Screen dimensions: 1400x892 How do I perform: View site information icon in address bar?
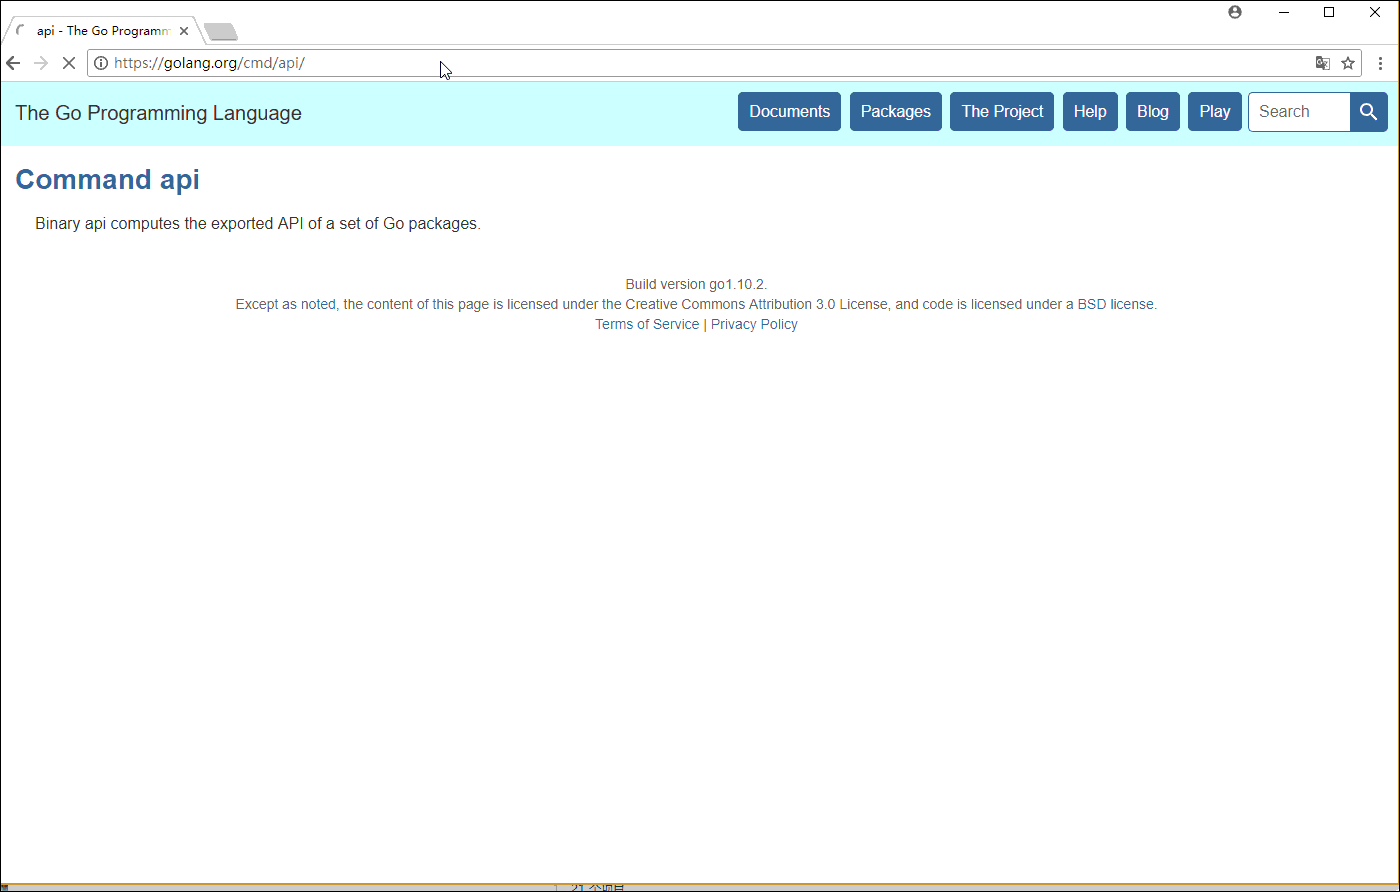click(101, 63)
